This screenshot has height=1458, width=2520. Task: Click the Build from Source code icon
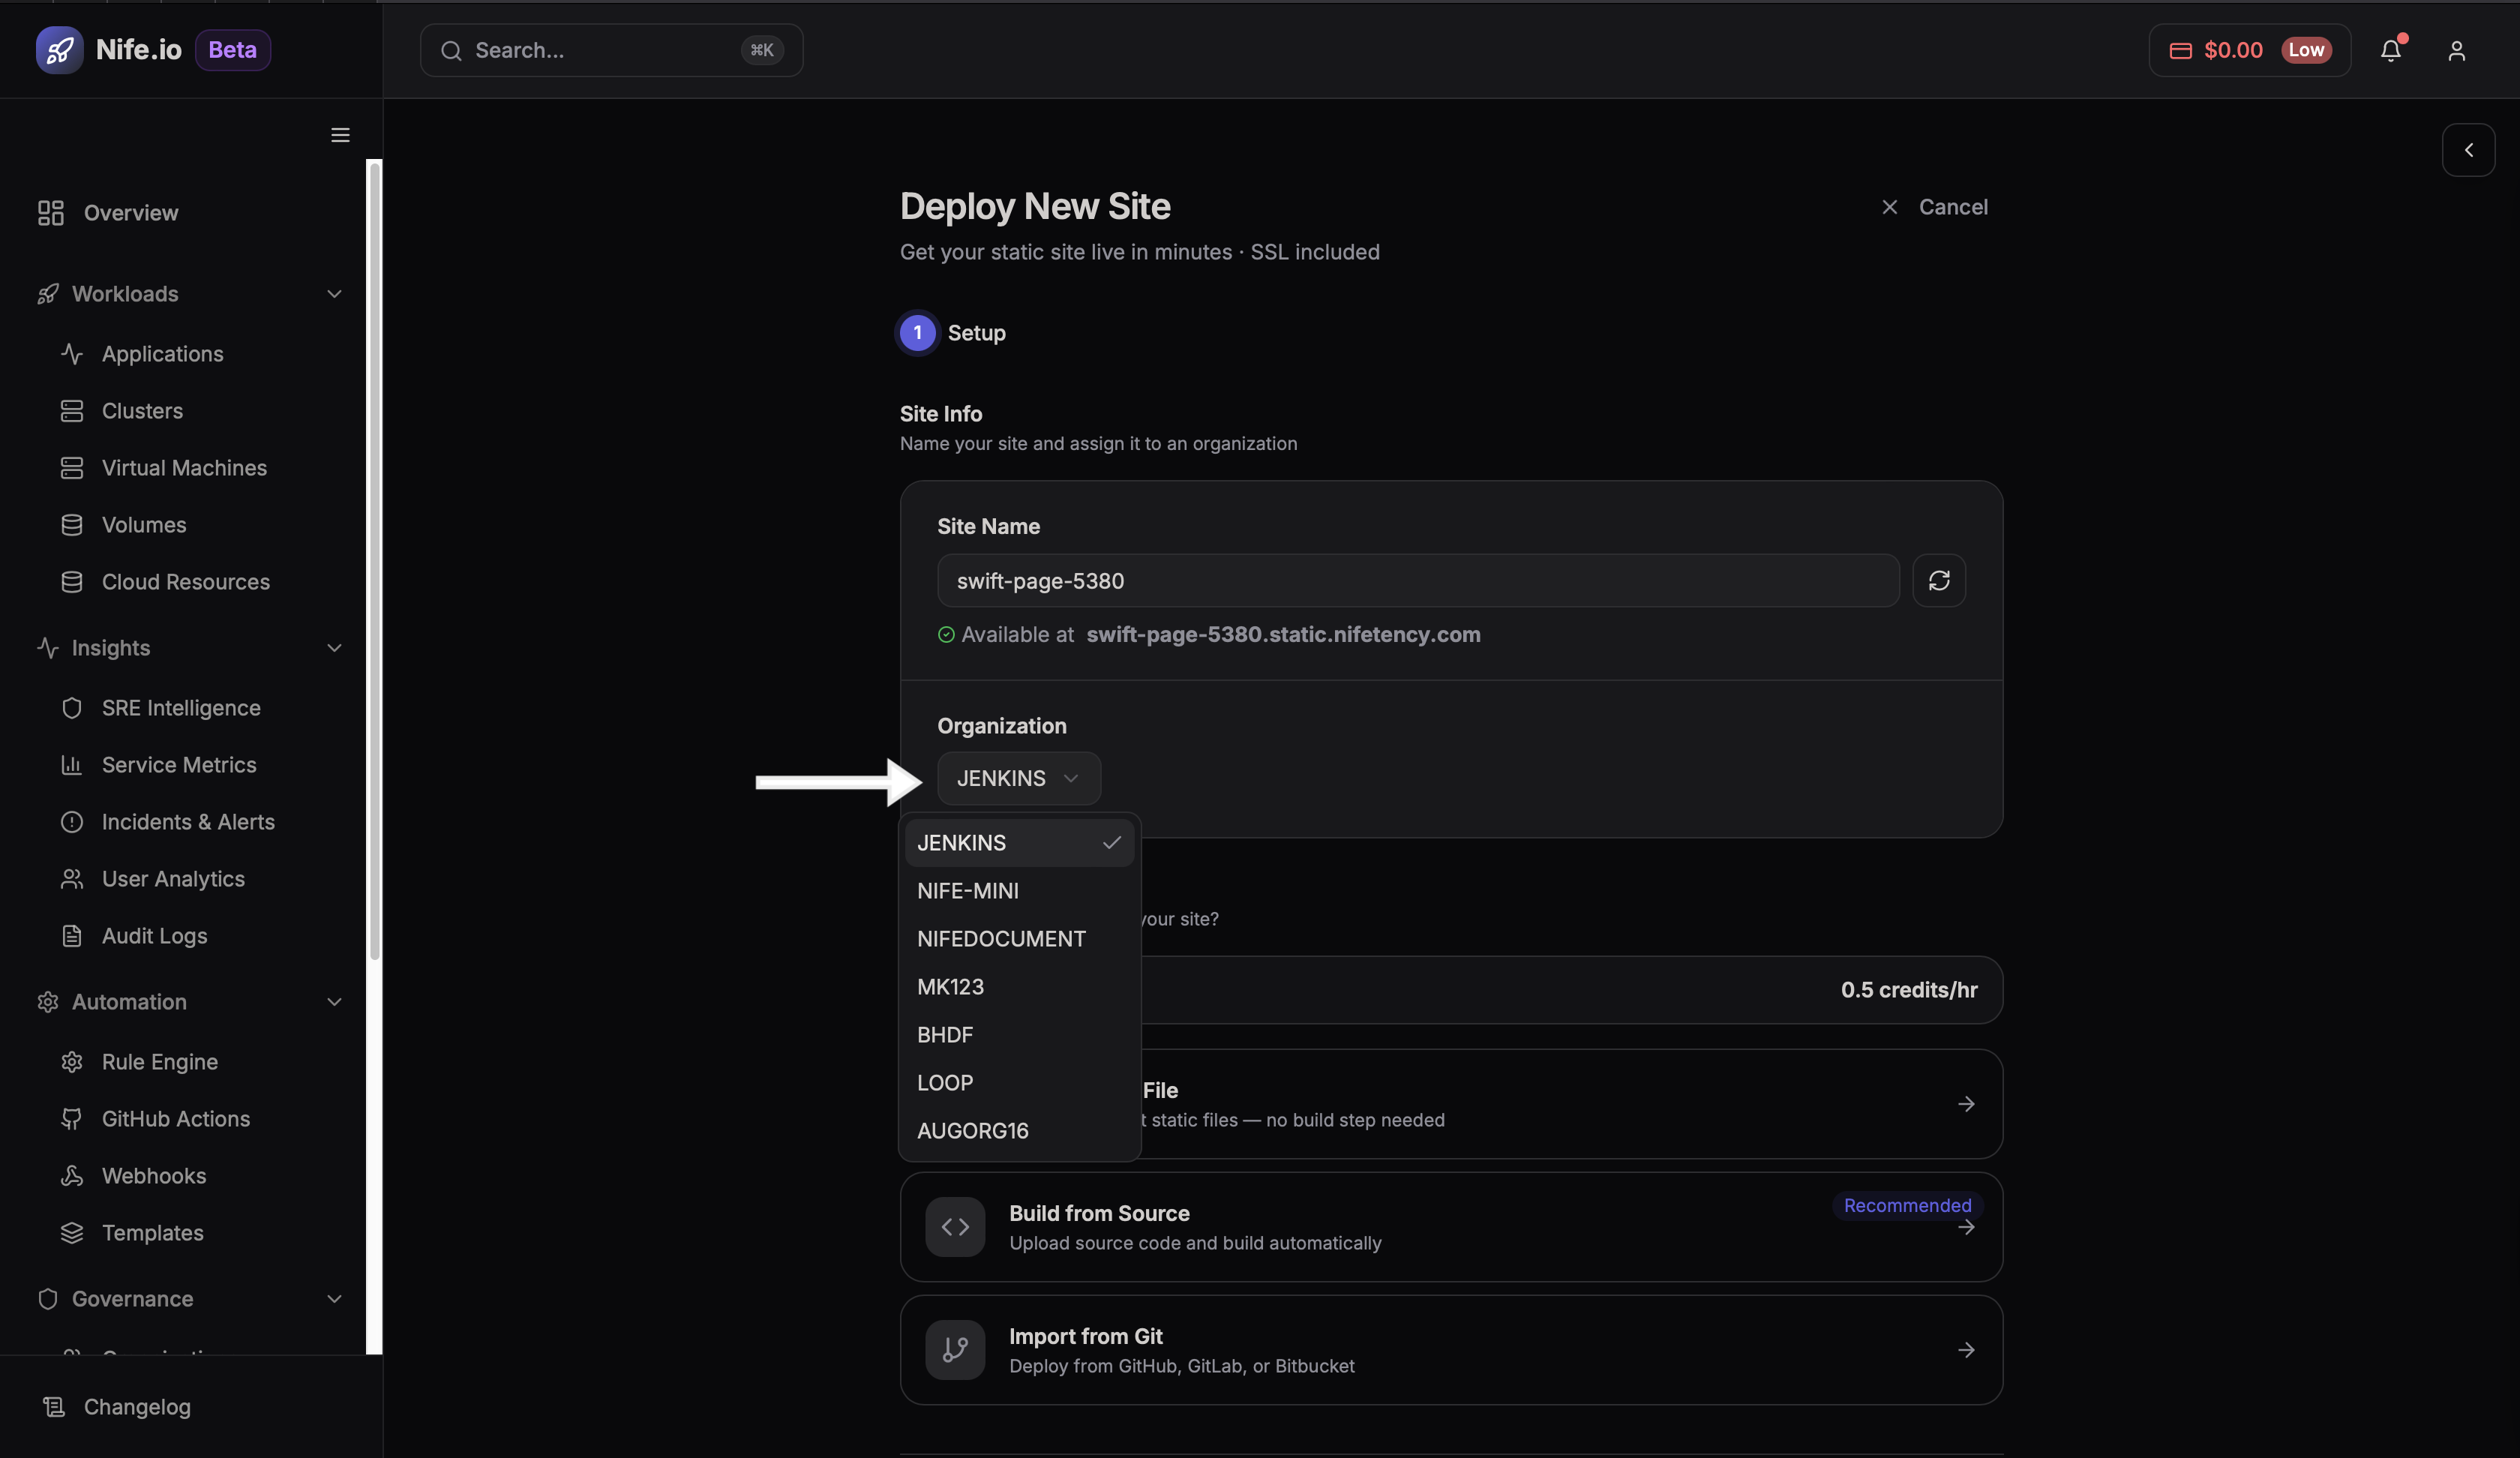click(x=954, y=1226)
